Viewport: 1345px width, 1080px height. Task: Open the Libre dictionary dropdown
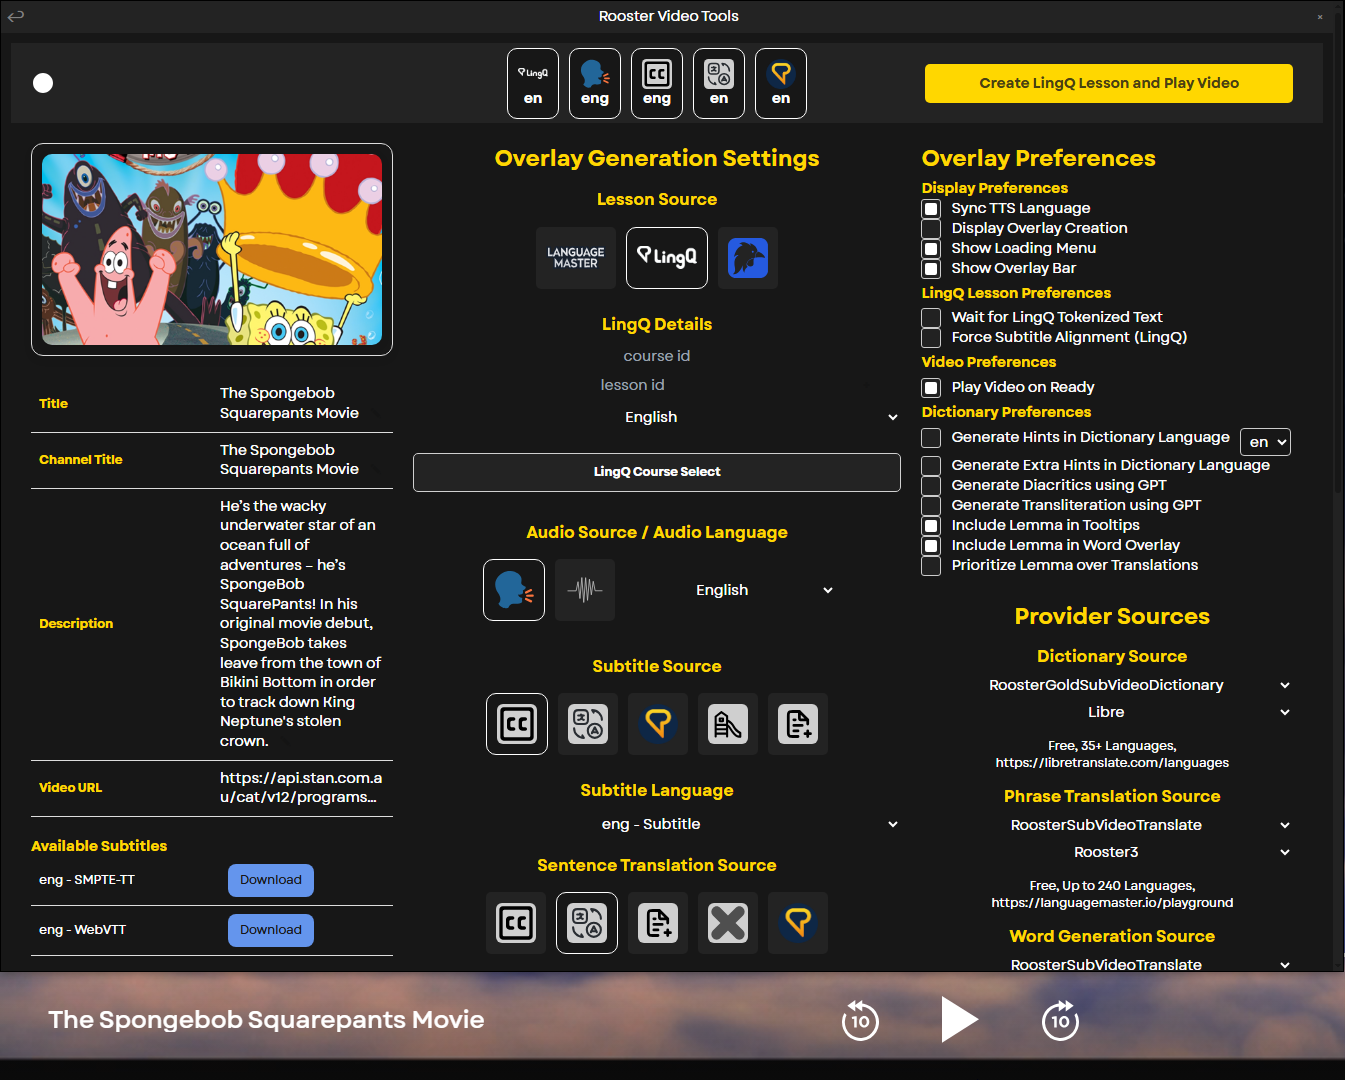pos(1112,712)
